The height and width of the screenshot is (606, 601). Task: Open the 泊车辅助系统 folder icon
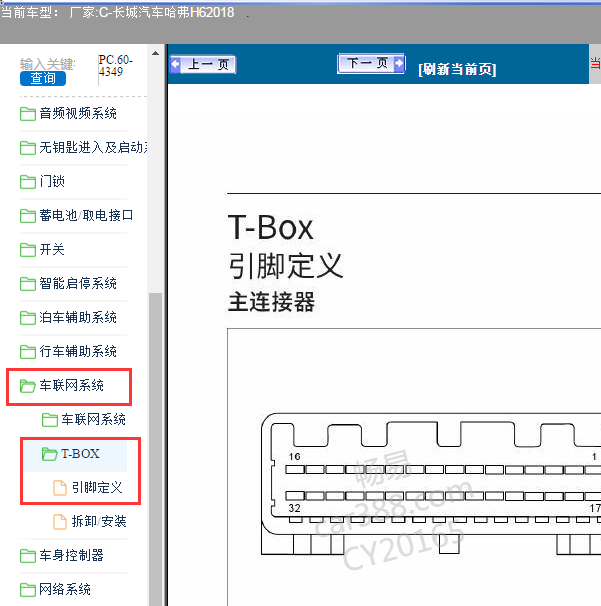(28, 318)
